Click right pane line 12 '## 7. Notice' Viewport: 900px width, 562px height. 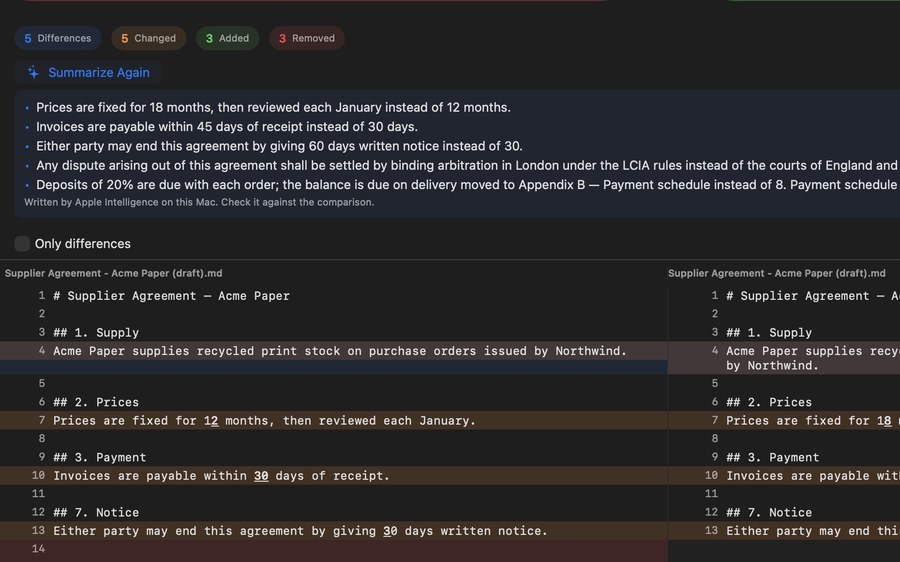(x=769, y=512)
